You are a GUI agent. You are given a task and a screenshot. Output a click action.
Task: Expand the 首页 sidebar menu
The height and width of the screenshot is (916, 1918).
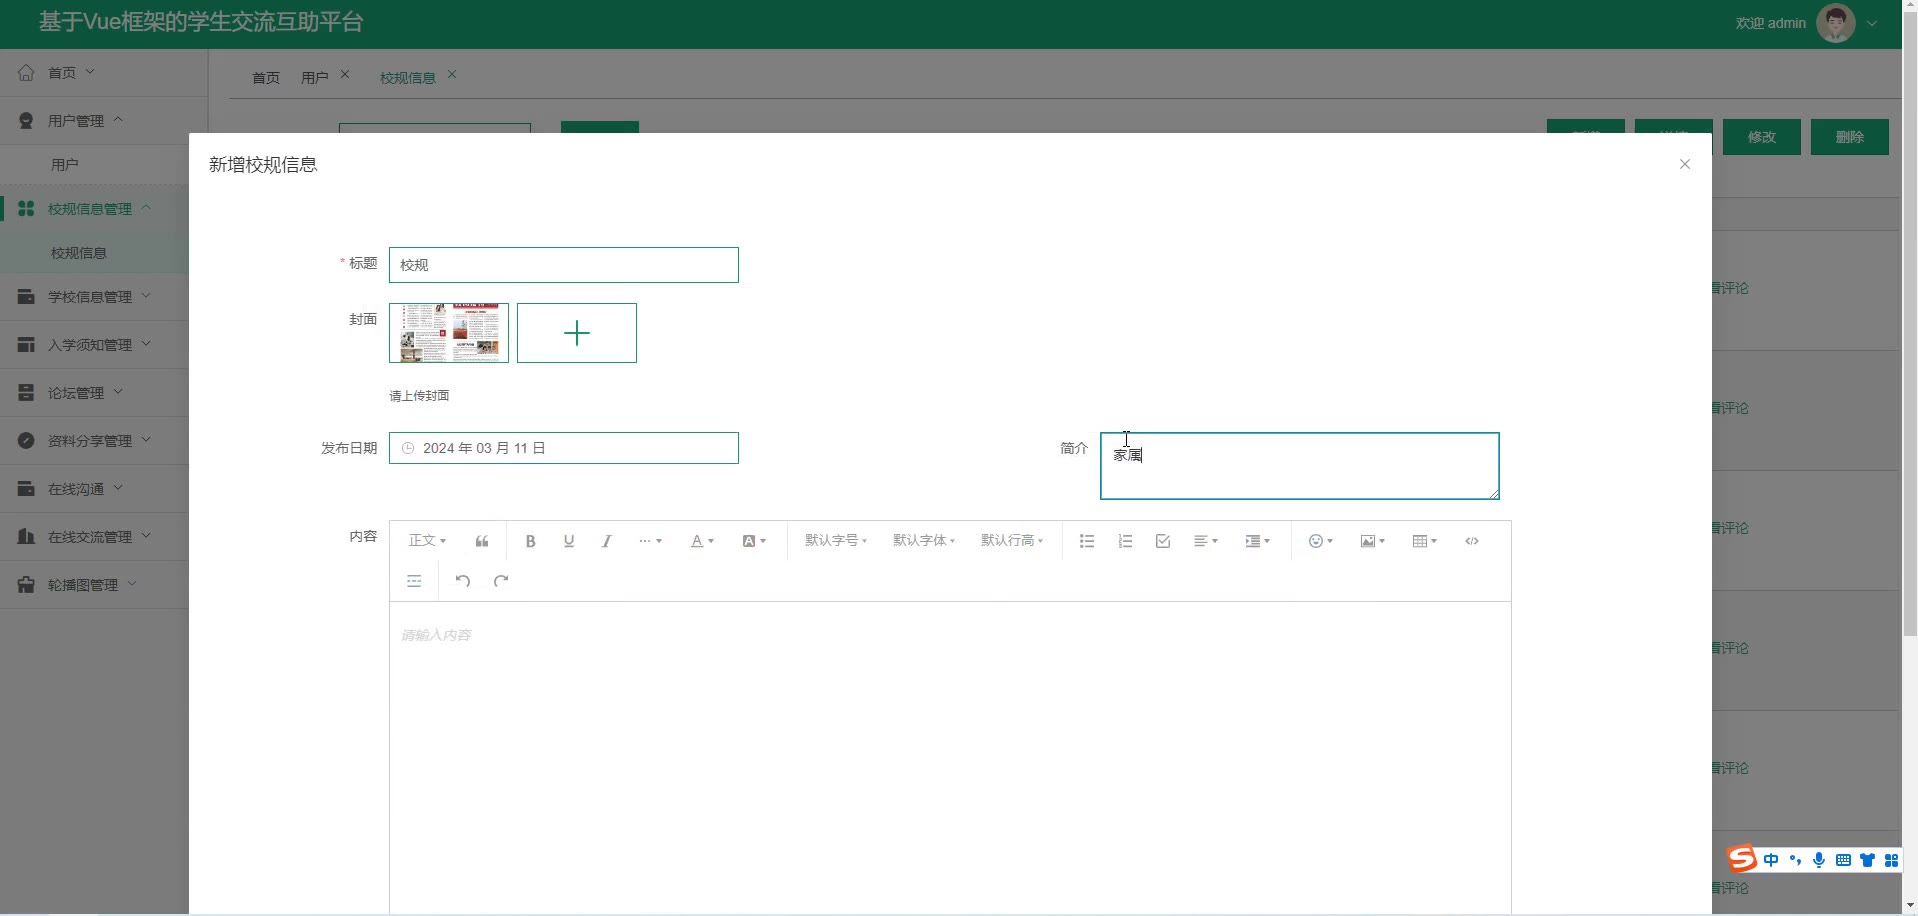coord(104,72)
